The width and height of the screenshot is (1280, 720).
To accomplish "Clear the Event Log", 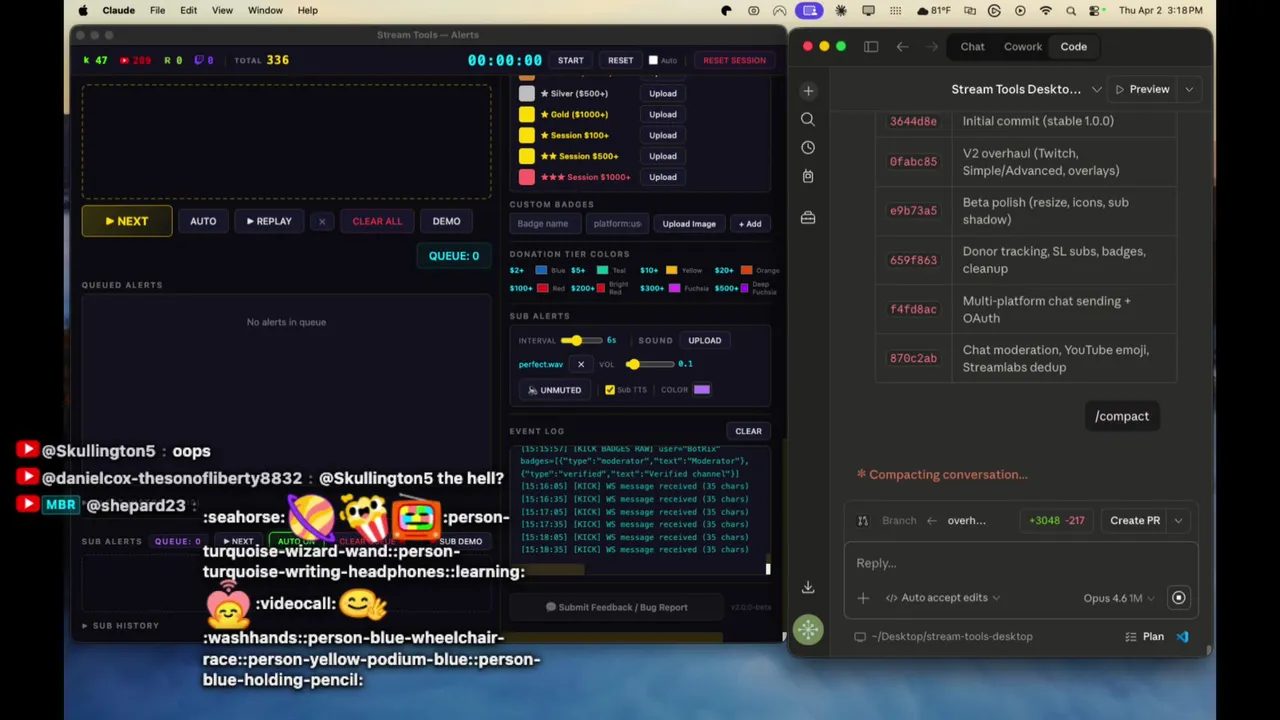I will 748,432.
